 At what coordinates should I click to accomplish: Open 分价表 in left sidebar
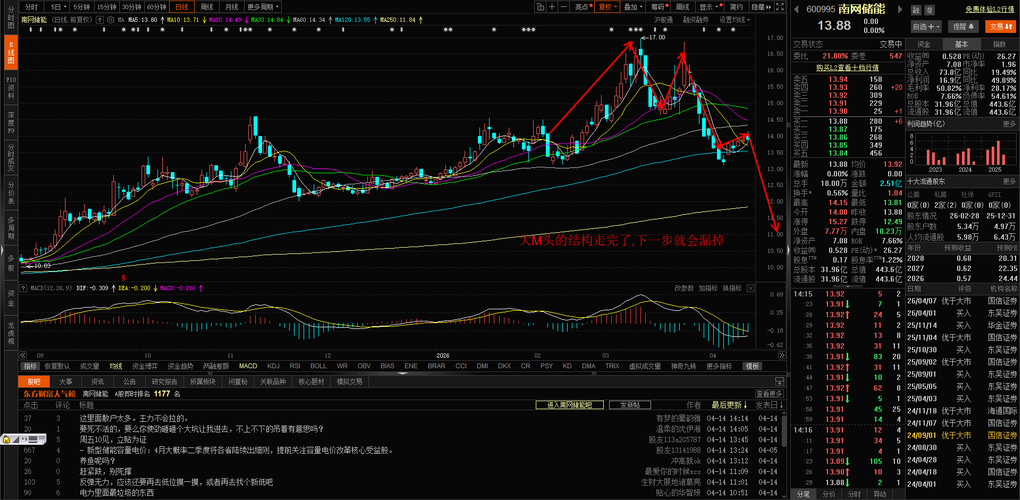click(11, 192)
